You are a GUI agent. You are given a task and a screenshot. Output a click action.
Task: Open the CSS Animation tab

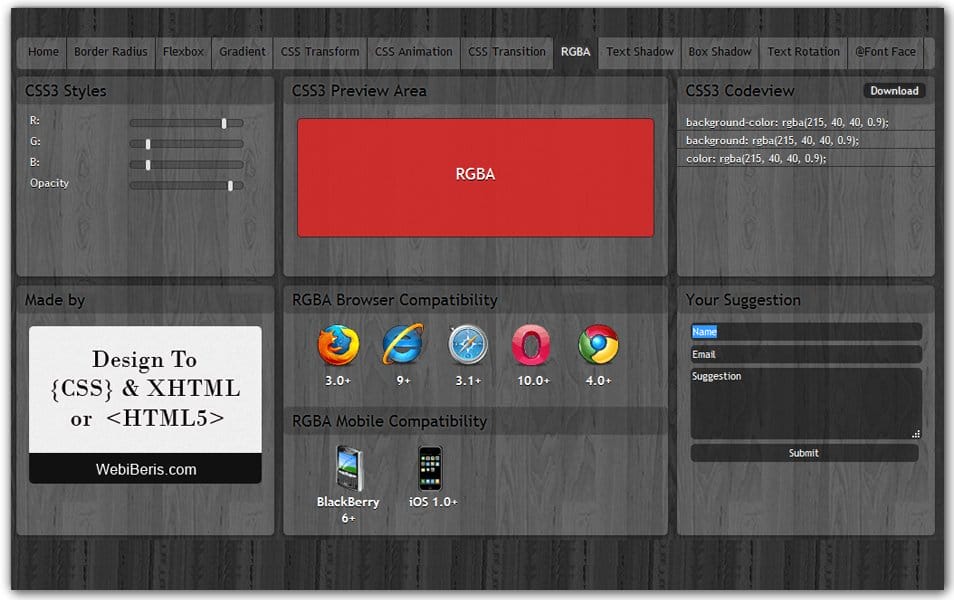click(413, 52)
